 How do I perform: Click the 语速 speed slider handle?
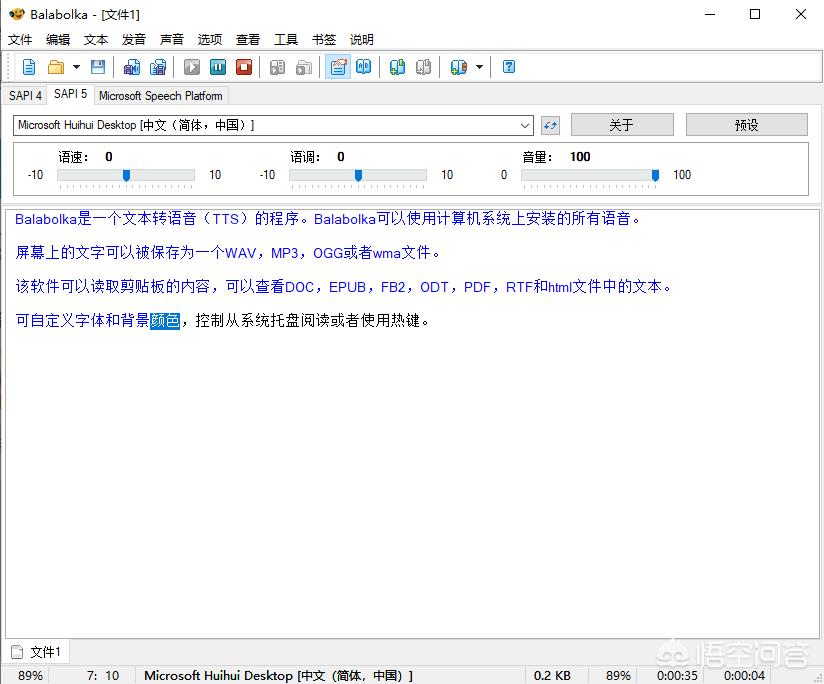coord(126,175)
